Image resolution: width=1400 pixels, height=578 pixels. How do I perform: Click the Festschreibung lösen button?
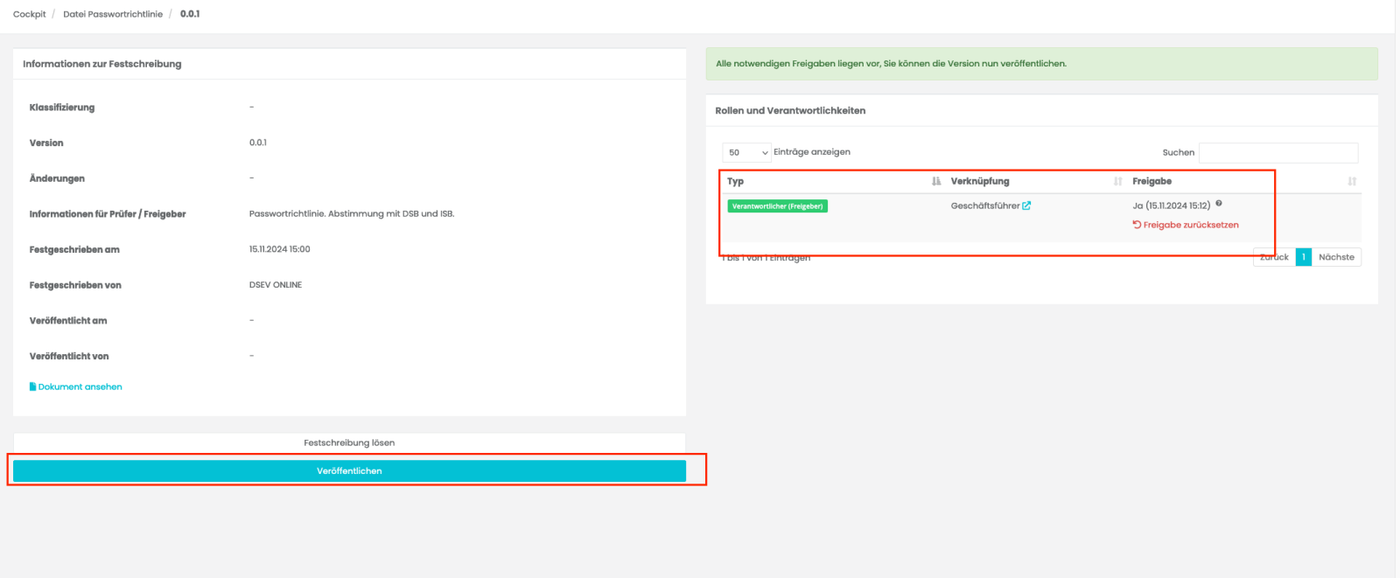coord(349,443)
